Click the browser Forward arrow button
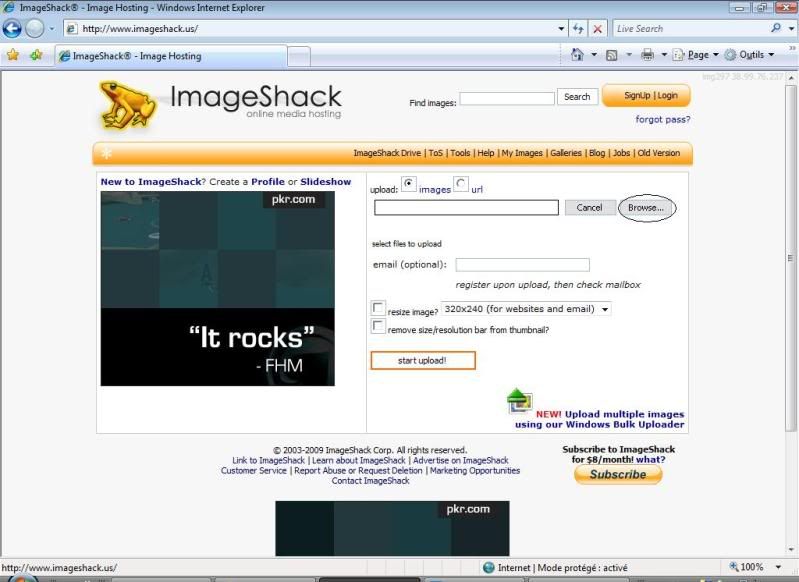Viewport: 799px width, 582px height. 34,29
